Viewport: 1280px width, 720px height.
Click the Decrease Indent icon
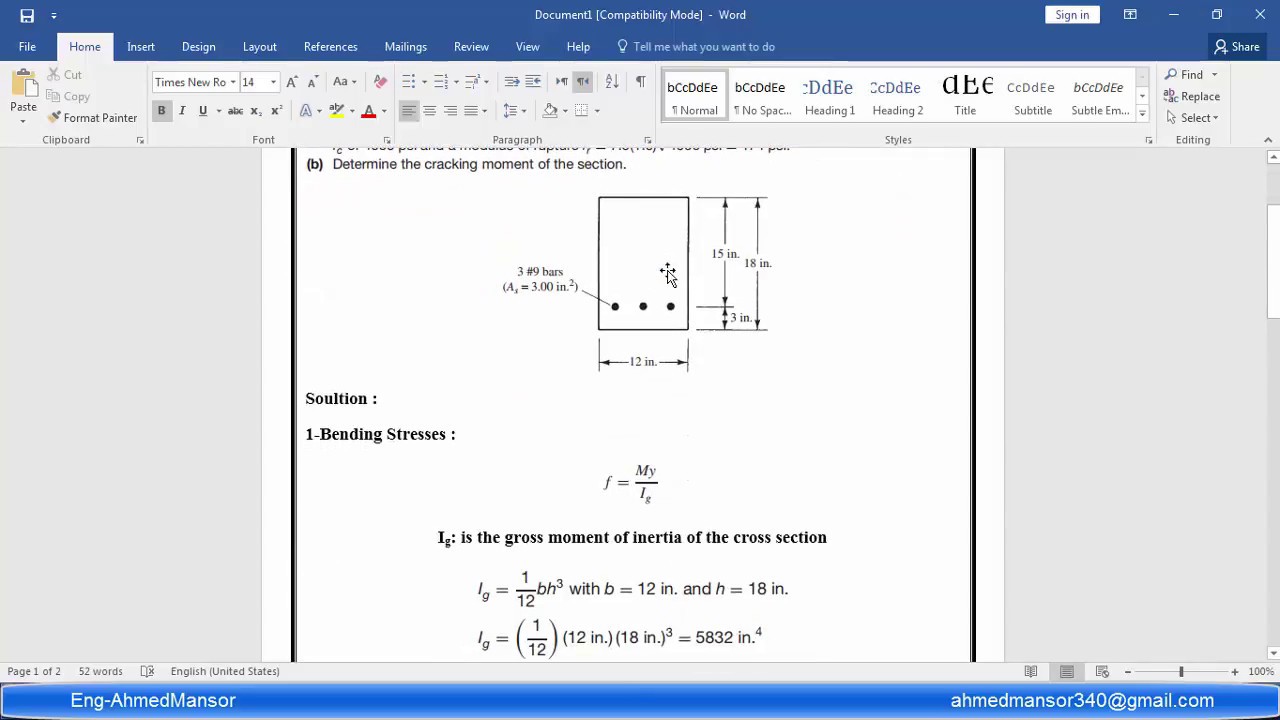click(512, 82)
